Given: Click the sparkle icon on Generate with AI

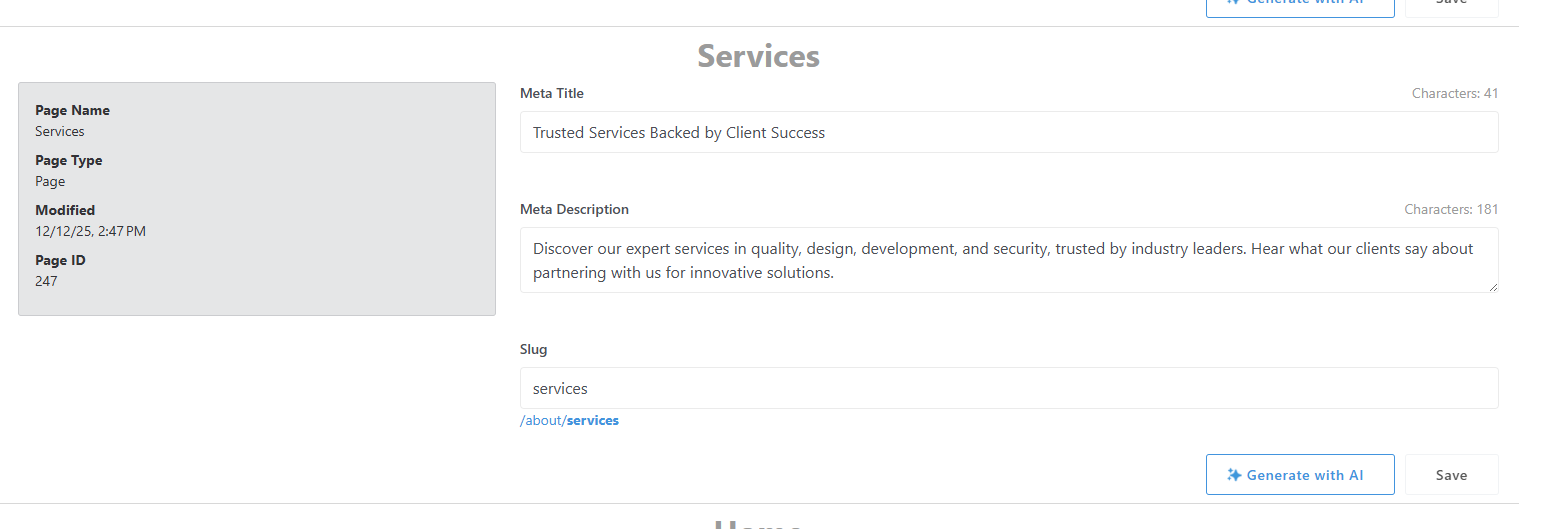Looking at the screenshot, I should click(1234, 475).
